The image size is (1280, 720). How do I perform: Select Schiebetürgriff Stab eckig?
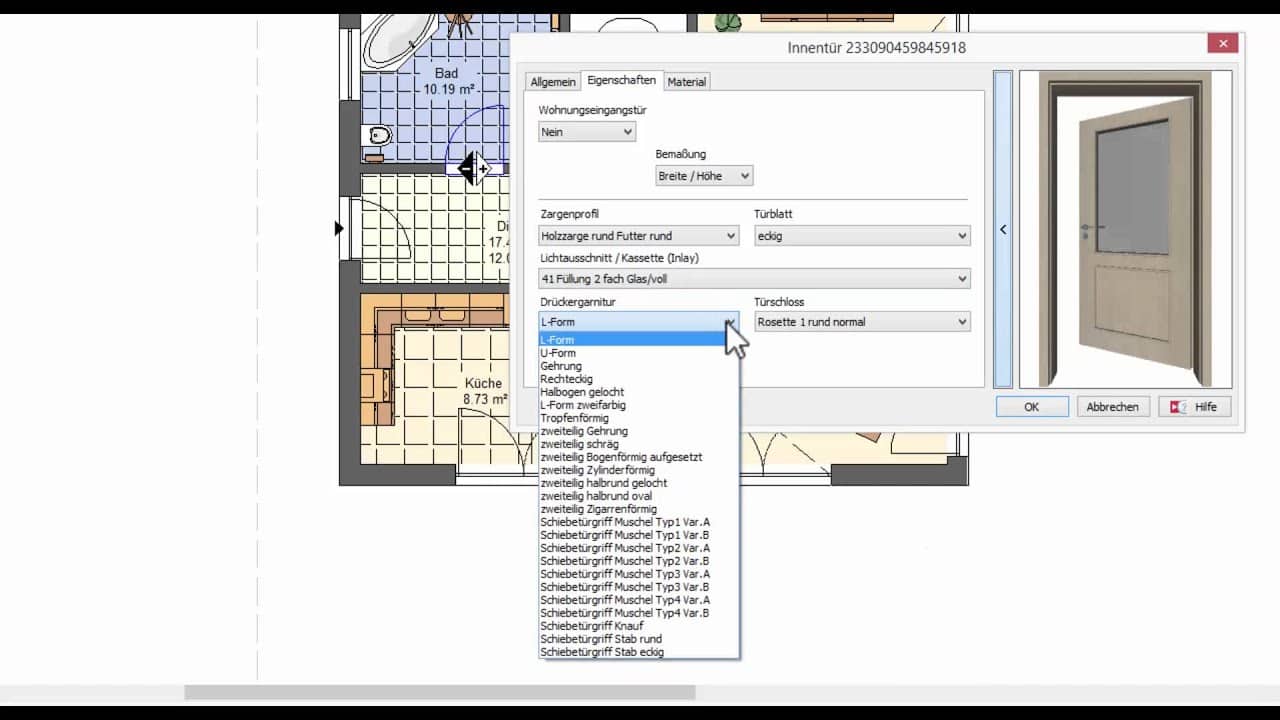pyautogui.click(x=638, y=652)
